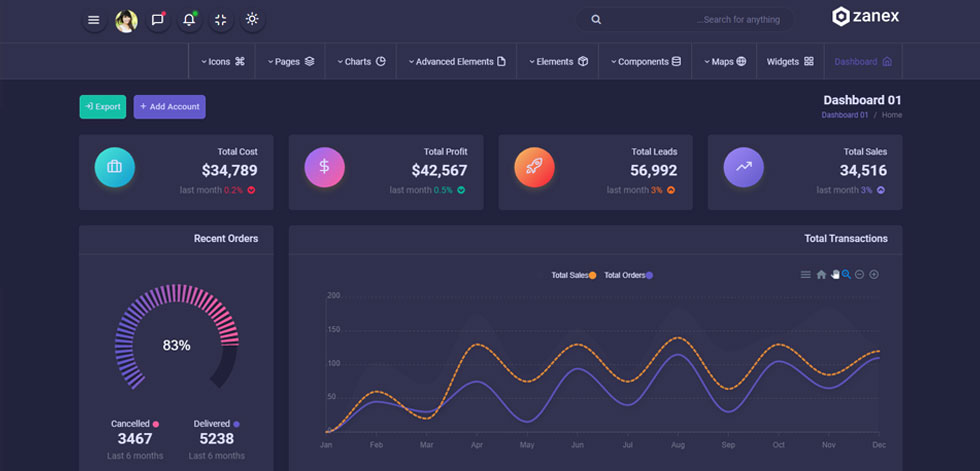The image size is (980, 471).
Task: Open the Widgets menu item
Action: [790, 61]
